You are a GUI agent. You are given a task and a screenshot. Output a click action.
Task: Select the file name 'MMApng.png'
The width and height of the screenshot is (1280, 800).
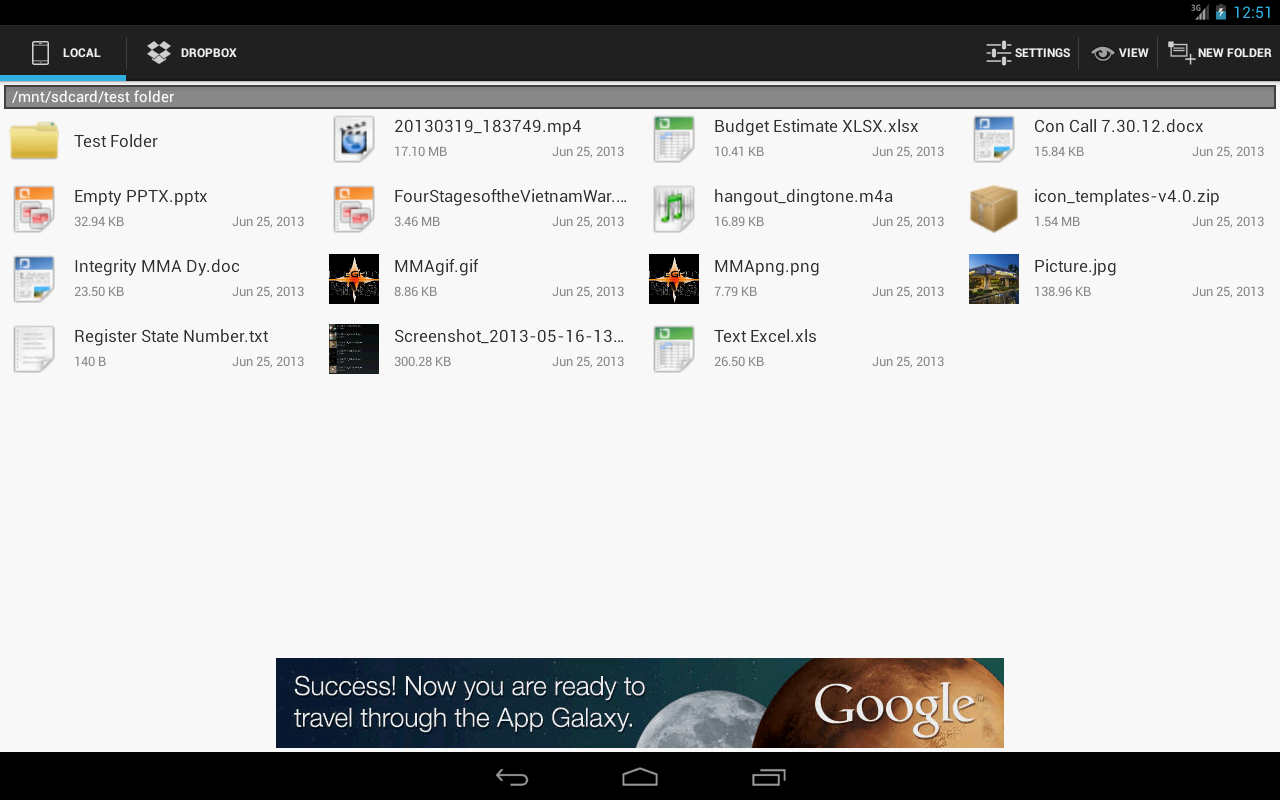tap(767, 267)
